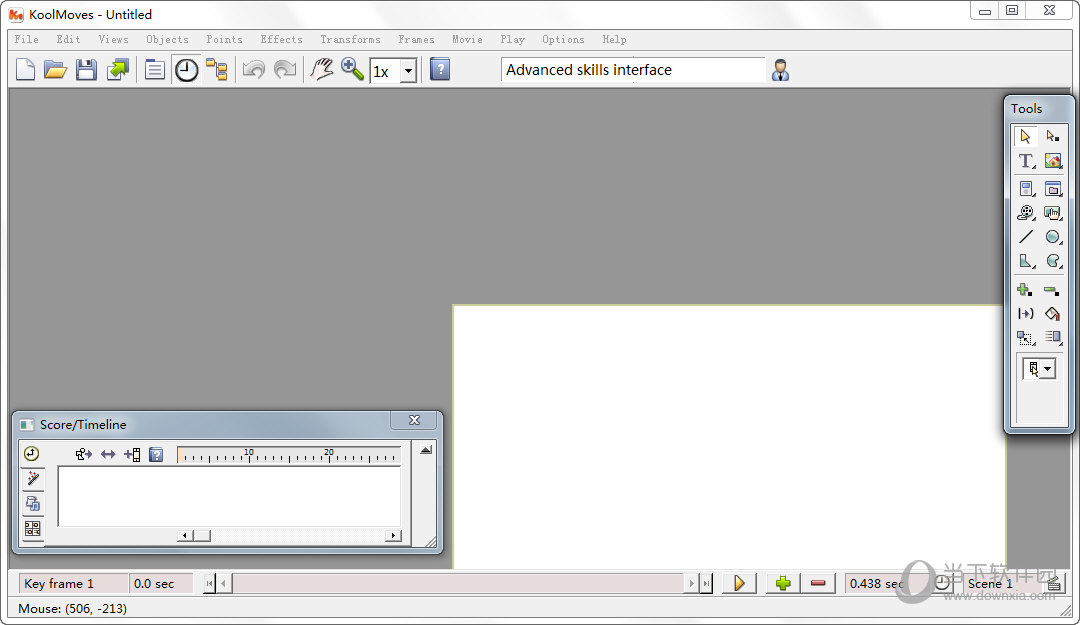Open the Options menu

coord(563,39)
